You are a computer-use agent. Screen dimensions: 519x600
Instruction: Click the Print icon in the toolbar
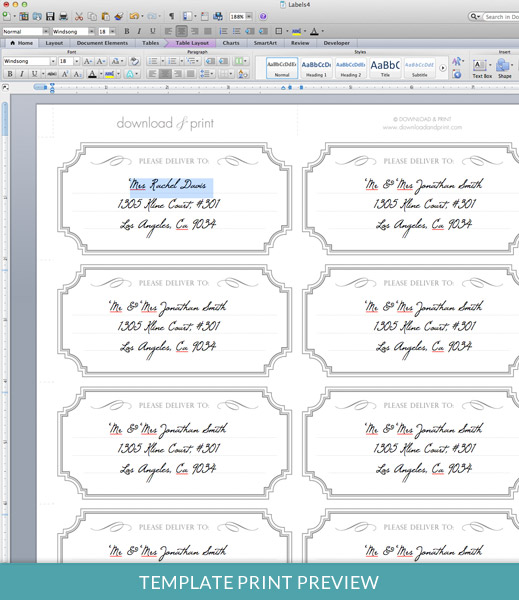point(63,16)
